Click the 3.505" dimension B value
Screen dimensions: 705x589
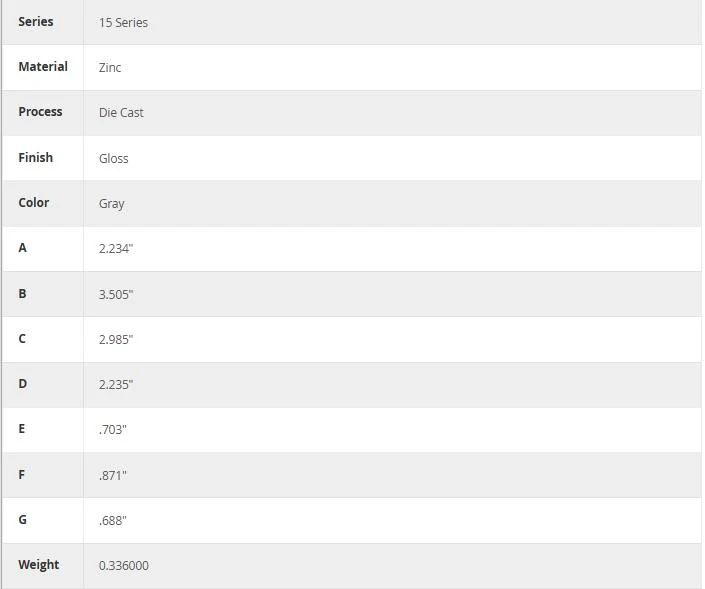tap(116, 294)
